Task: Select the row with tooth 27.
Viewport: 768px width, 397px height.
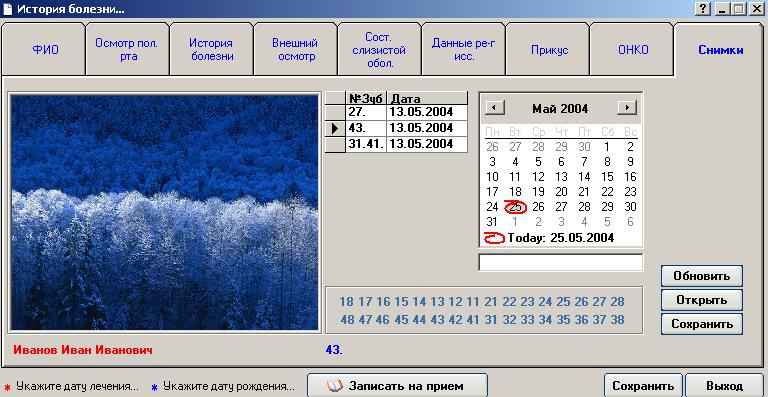Action: pyautogui.click(x=396, y=112)
